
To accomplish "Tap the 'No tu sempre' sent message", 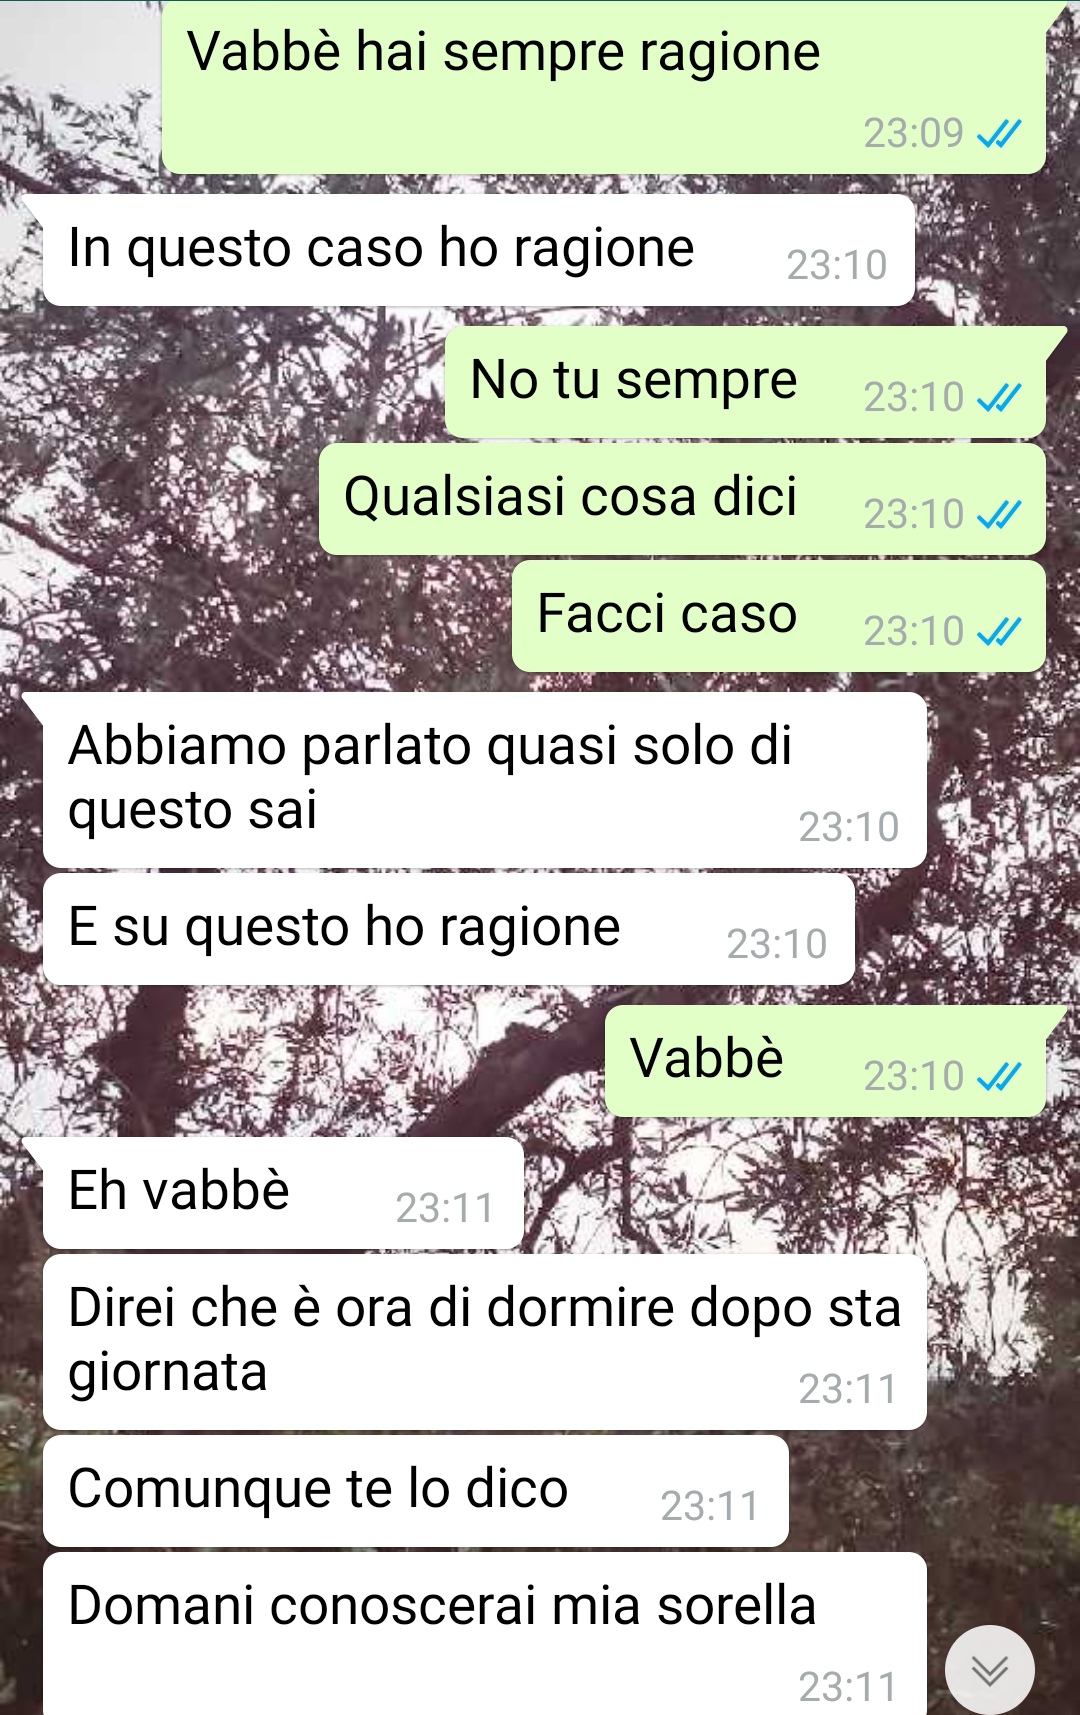I will pos(745,382).
